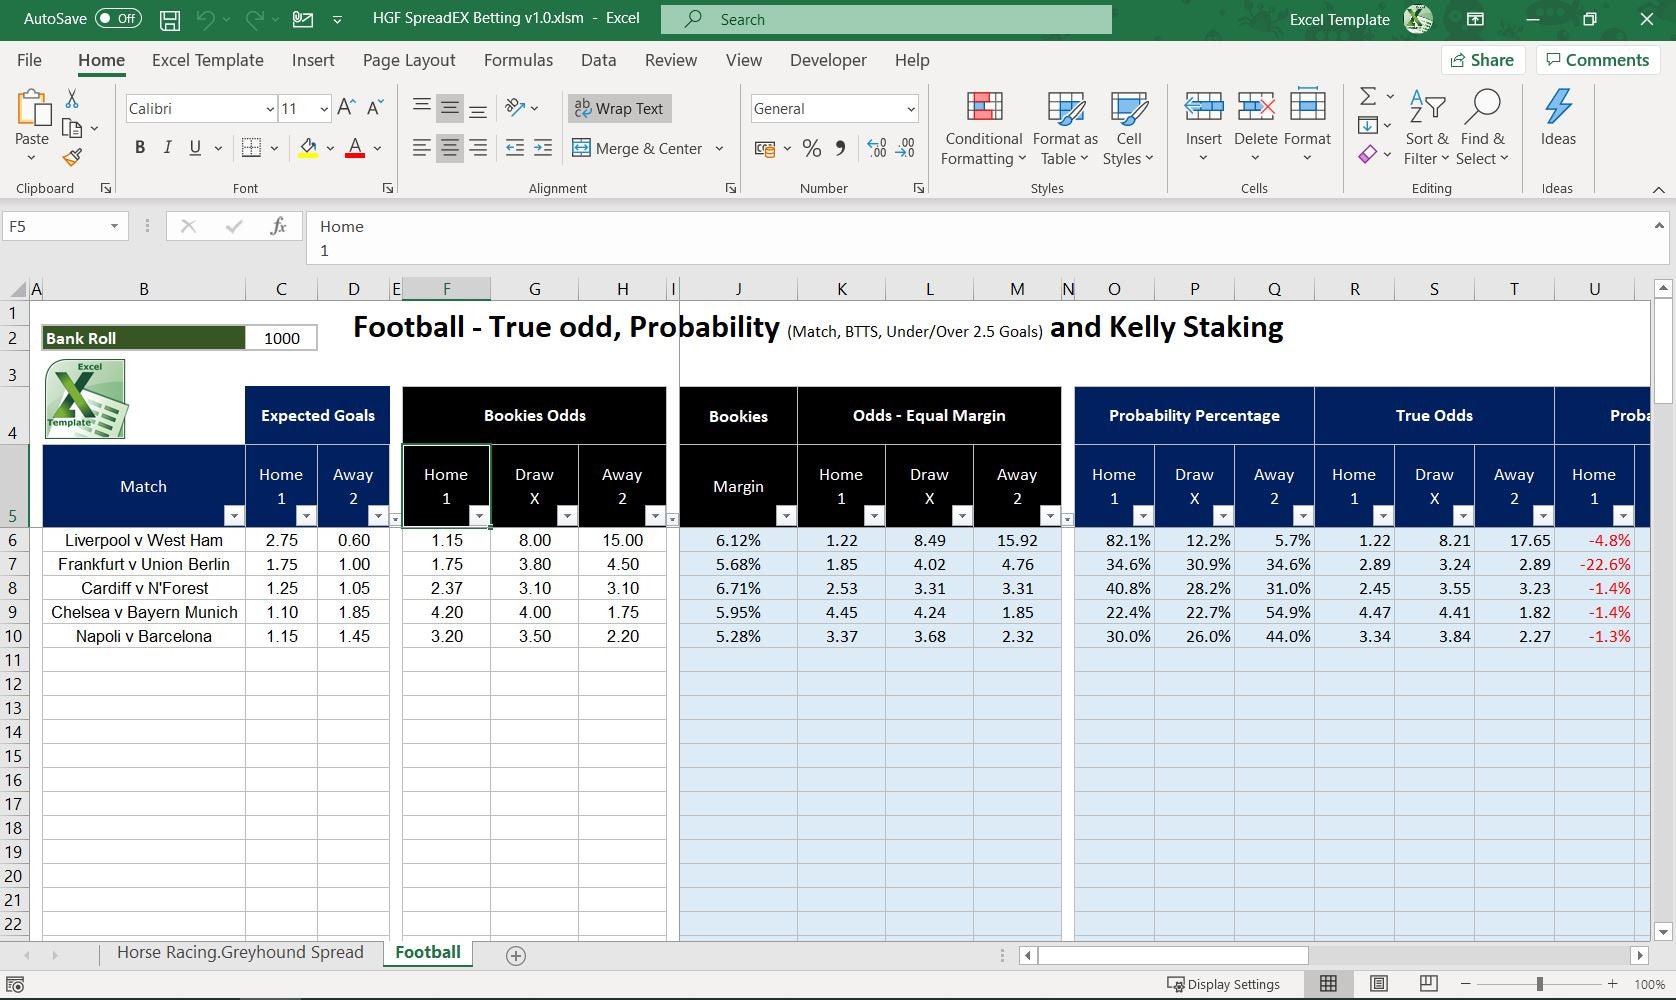
Task: Toggle italic formatting
Action: (167, 147)
